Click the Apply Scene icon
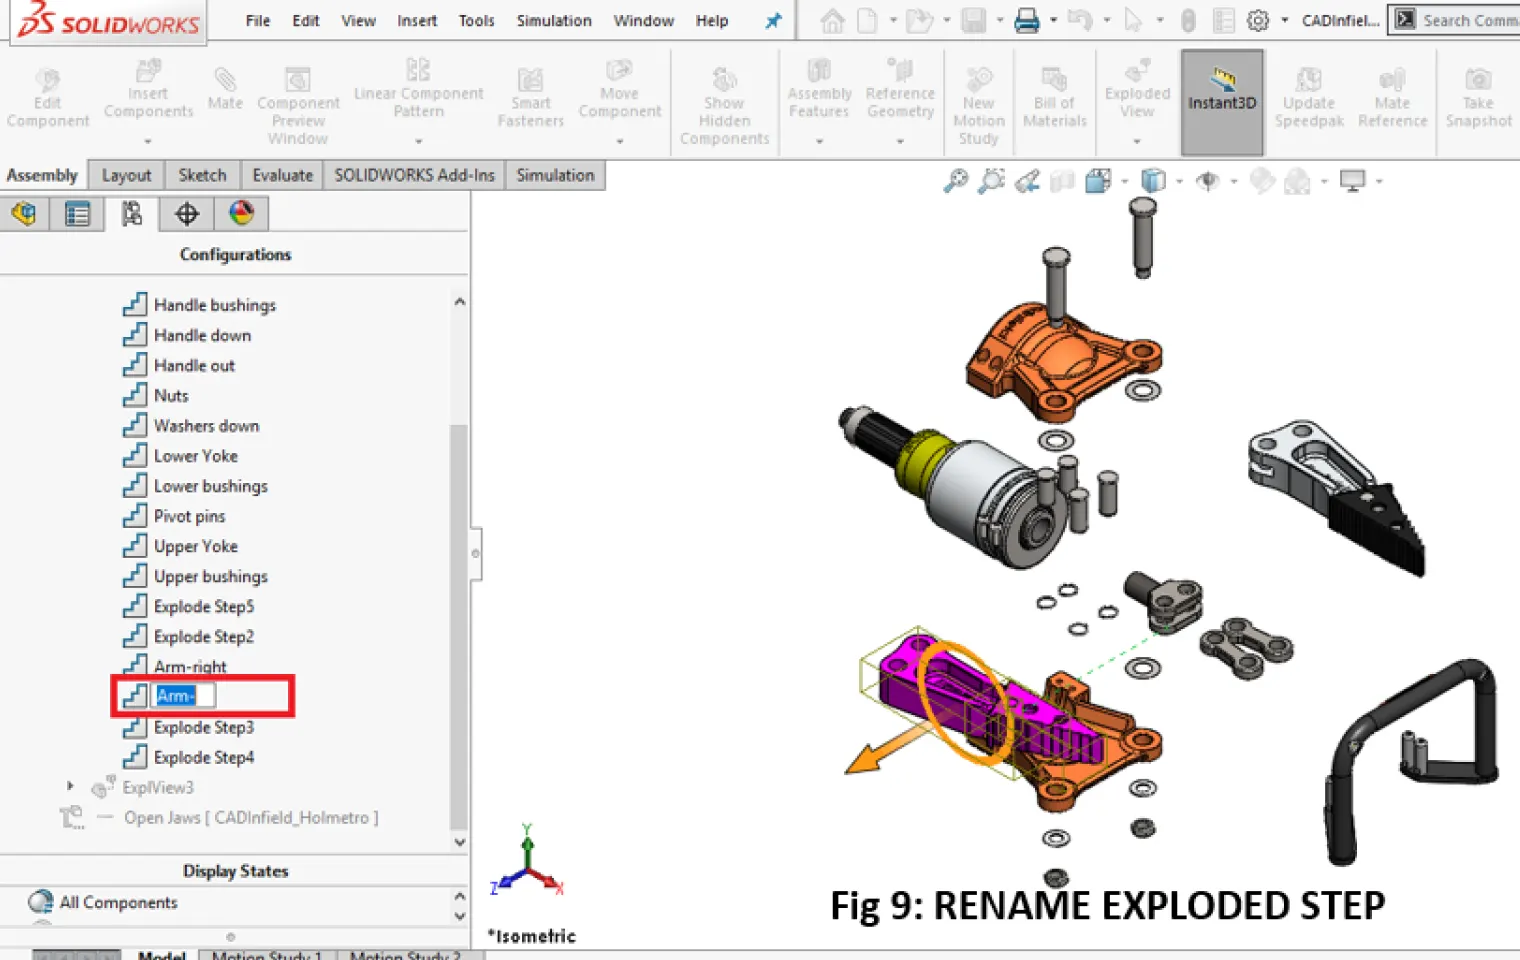The width and height of the screenshot is (1520, 960). tap(1297, 181)
